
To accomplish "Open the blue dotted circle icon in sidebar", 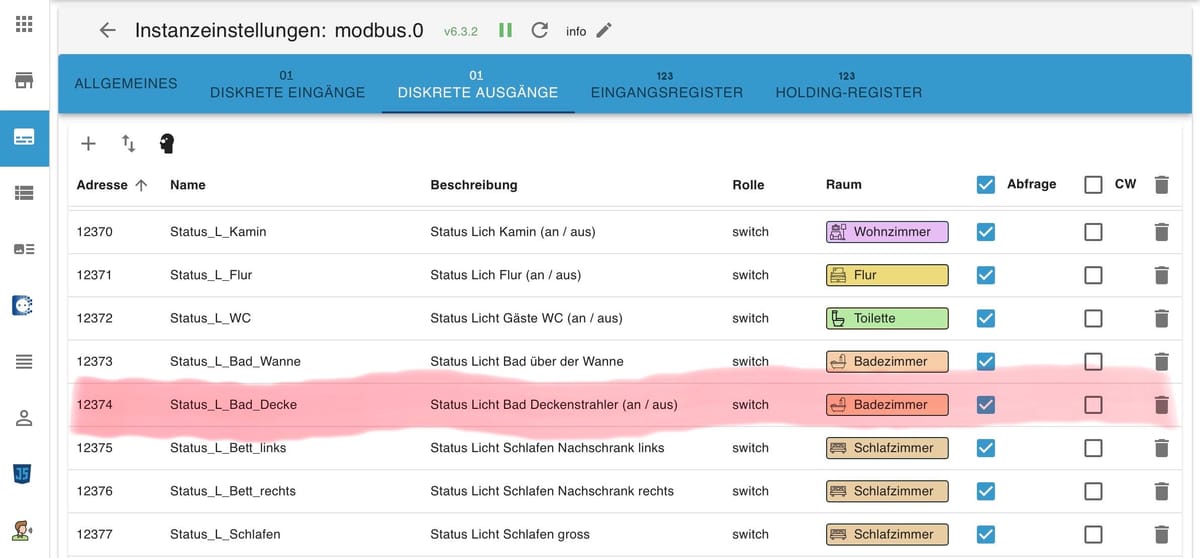I will (24, 306).
